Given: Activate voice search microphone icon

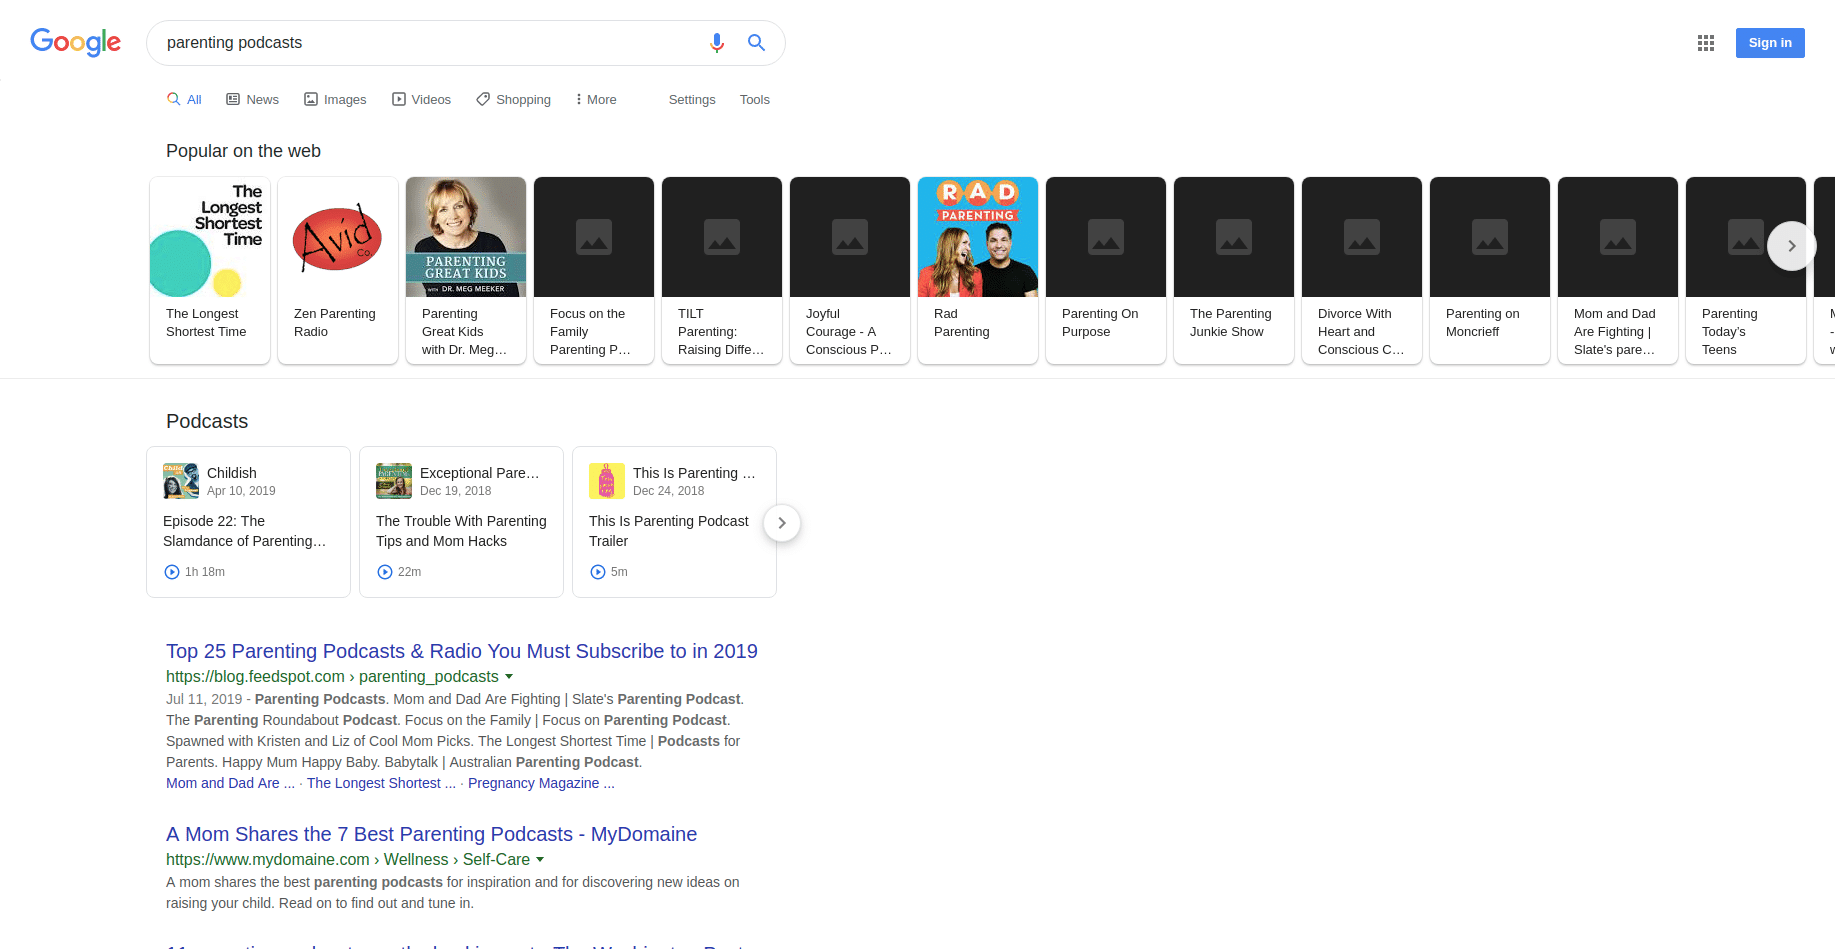Looking at the screenshot, I should click(716, 43).
